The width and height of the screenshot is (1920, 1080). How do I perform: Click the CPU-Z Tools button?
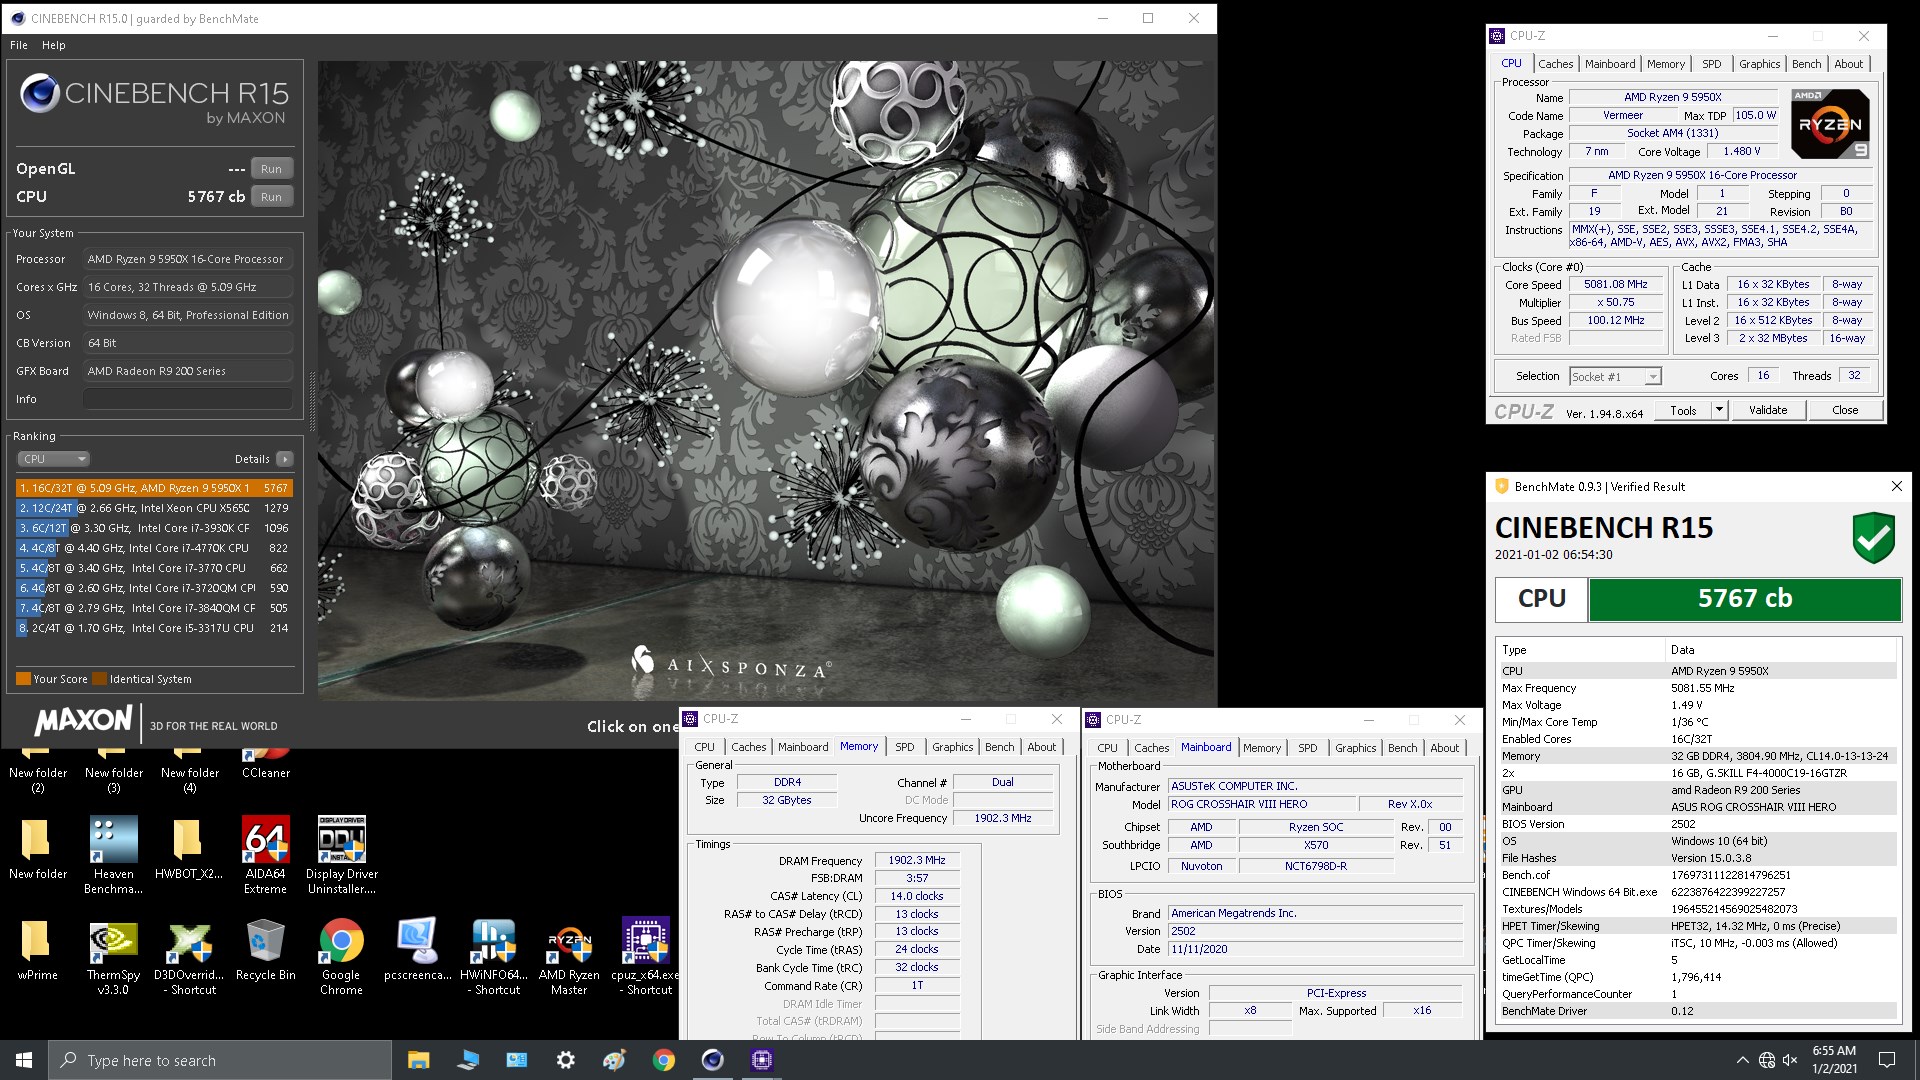(1683, 410)
